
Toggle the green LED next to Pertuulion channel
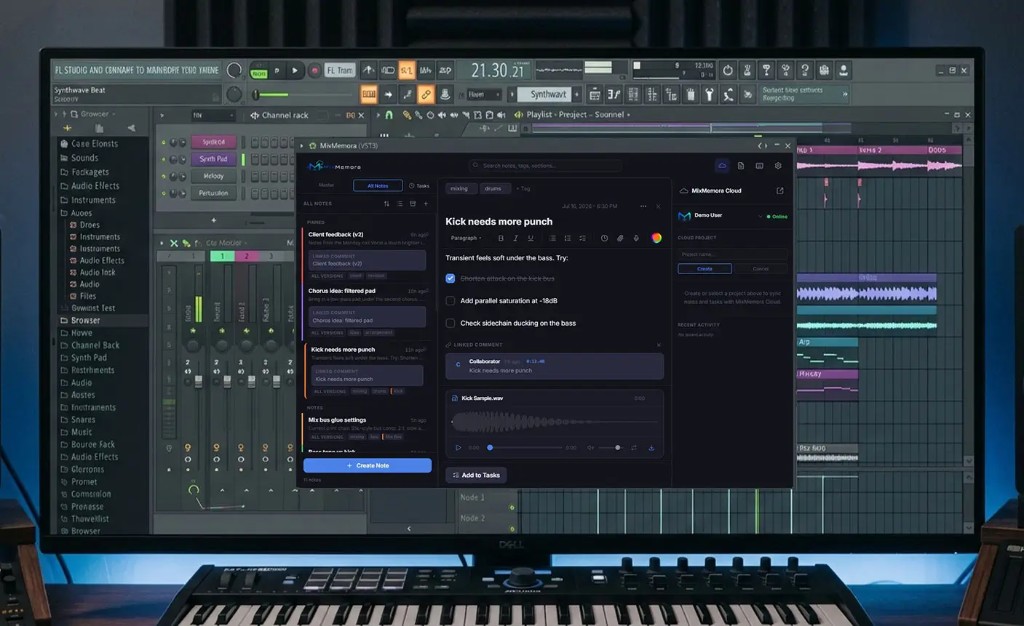164,193
